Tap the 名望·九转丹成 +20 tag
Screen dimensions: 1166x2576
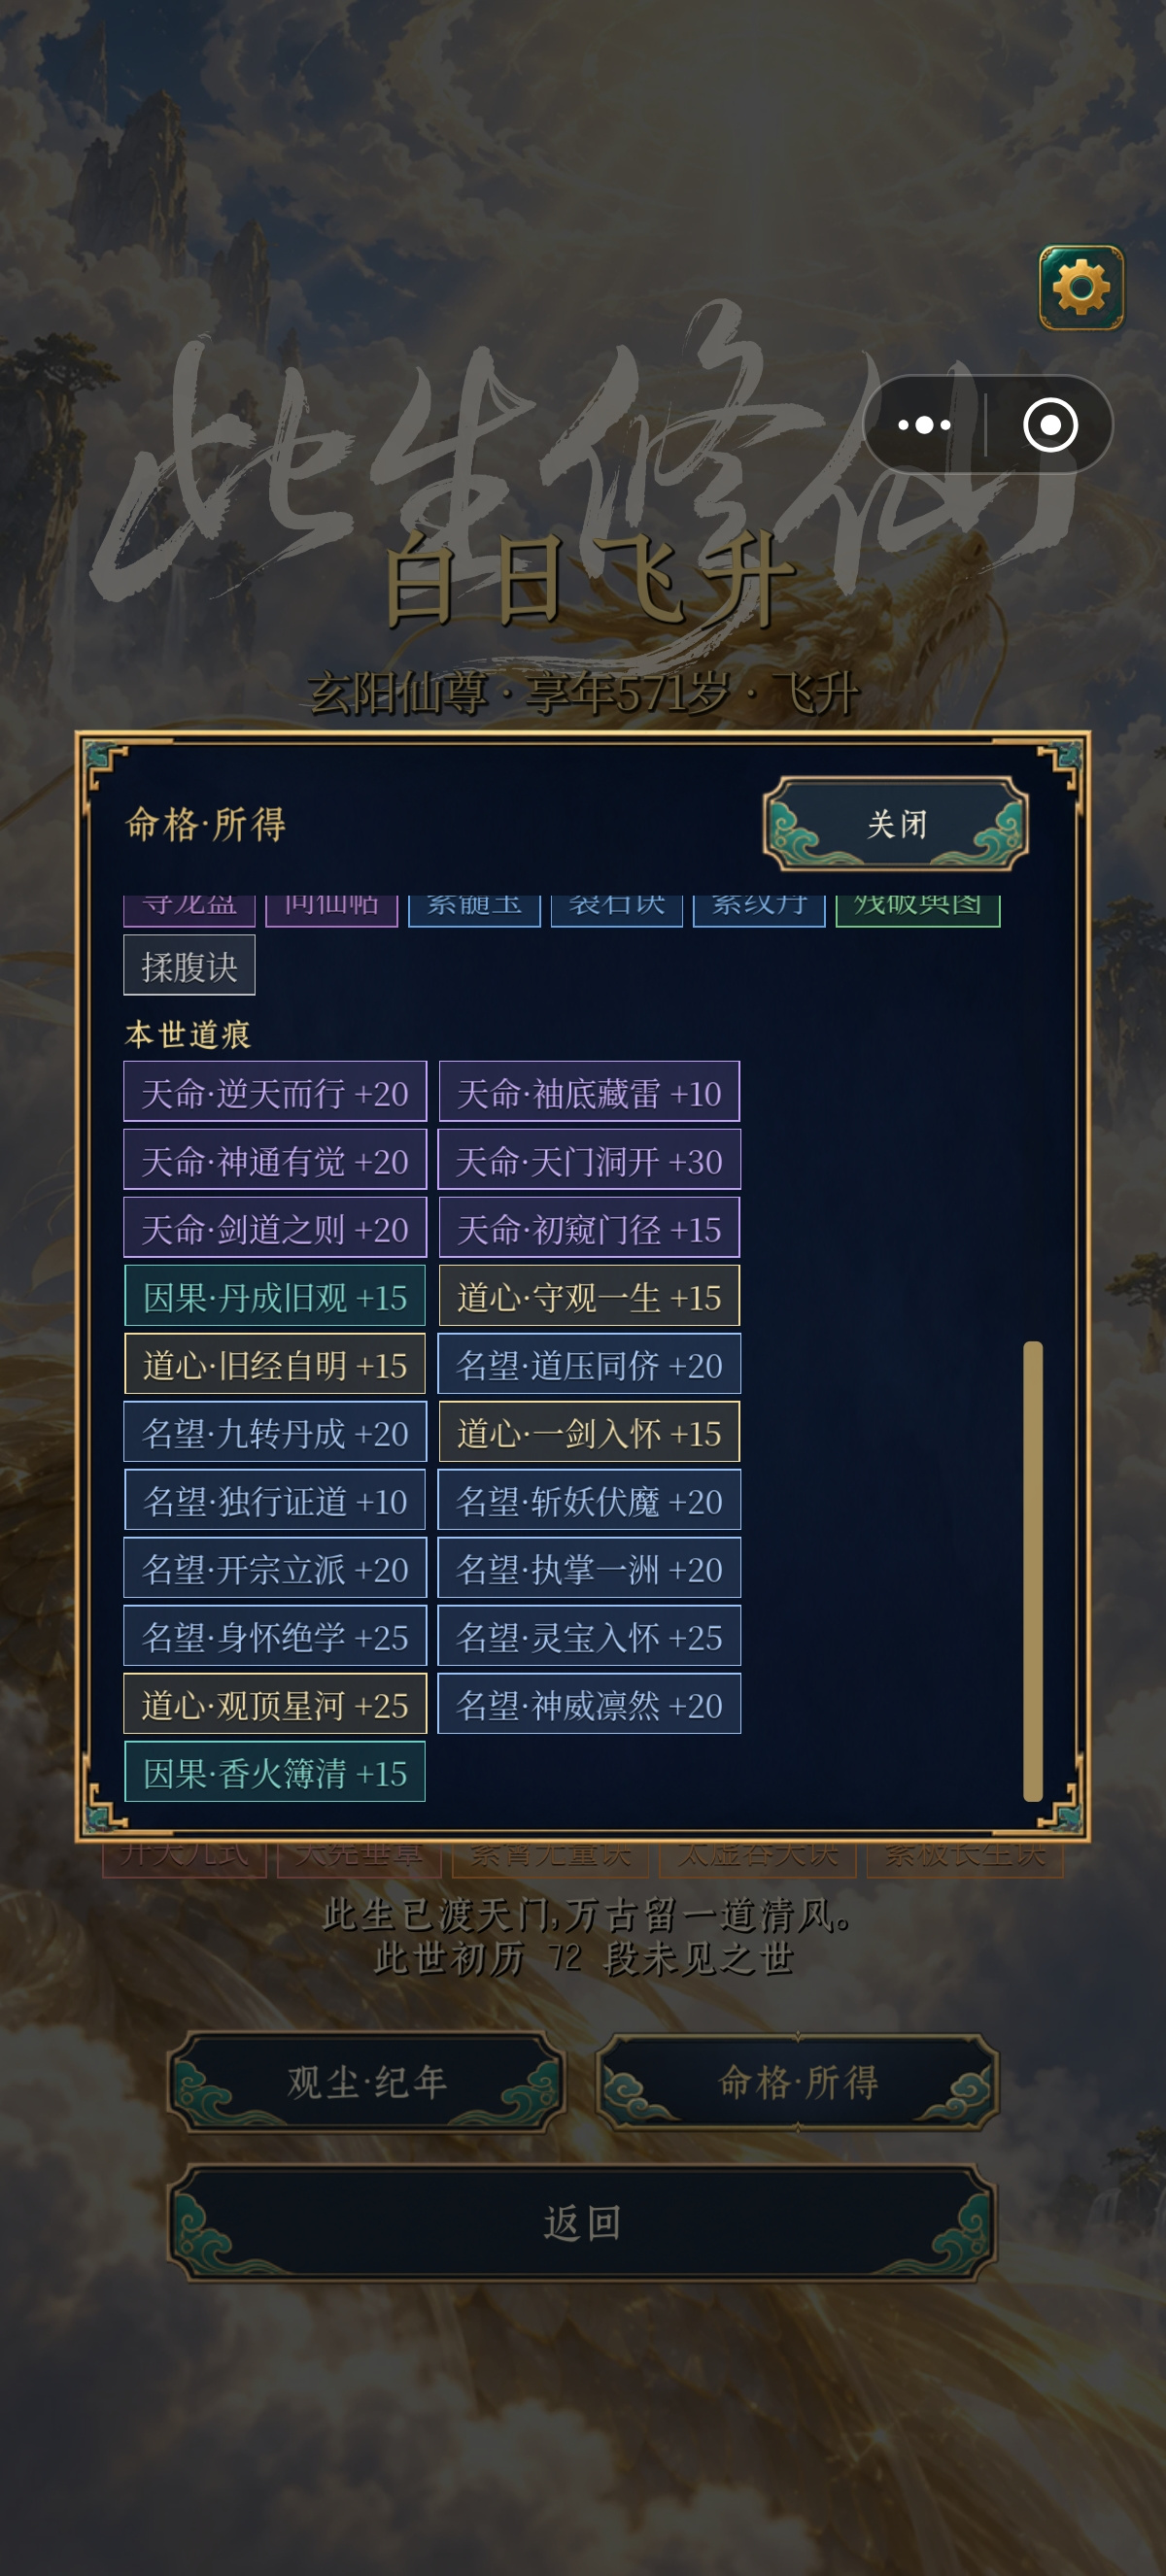(275, 1432)
